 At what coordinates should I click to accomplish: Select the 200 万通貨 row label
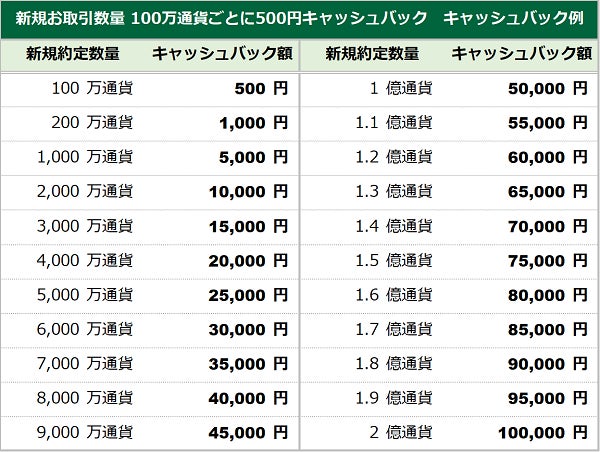pyautogui.click(x=94, y=122)
